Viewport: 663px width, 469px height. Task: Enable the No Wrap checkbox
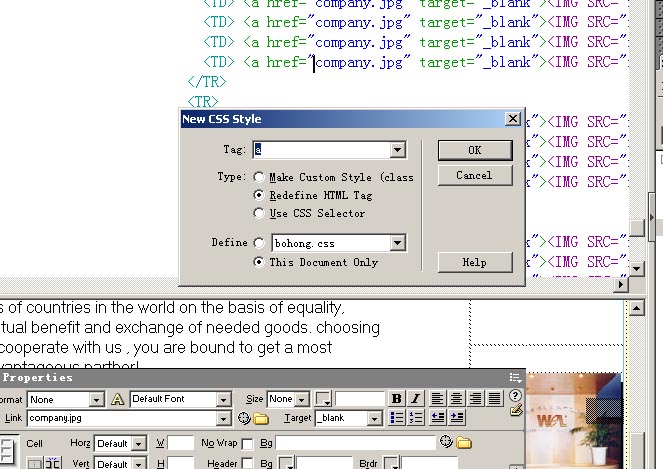(x=247, y=443)
